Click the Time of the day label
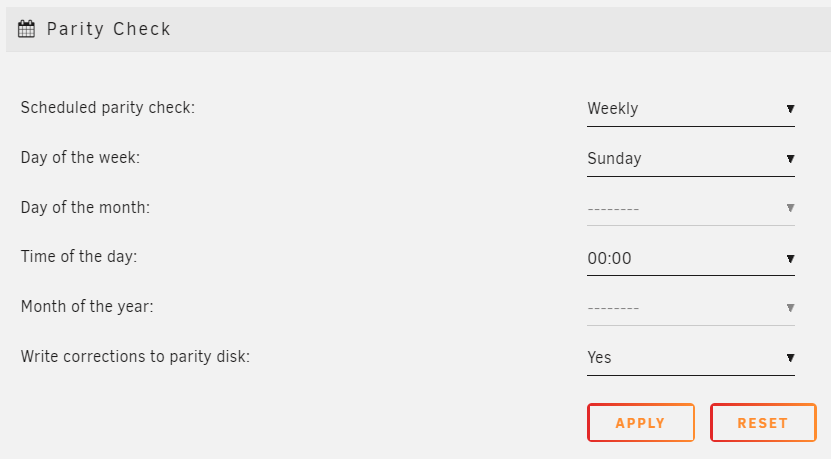The height and width of the screenshot is (459, 831). [x=79, y=257]
